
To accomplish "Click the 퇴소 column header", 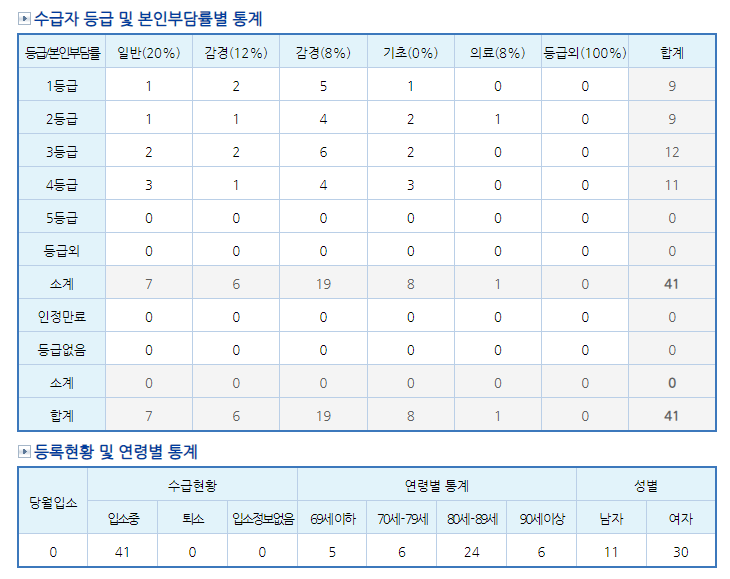I will coord(193,518).
